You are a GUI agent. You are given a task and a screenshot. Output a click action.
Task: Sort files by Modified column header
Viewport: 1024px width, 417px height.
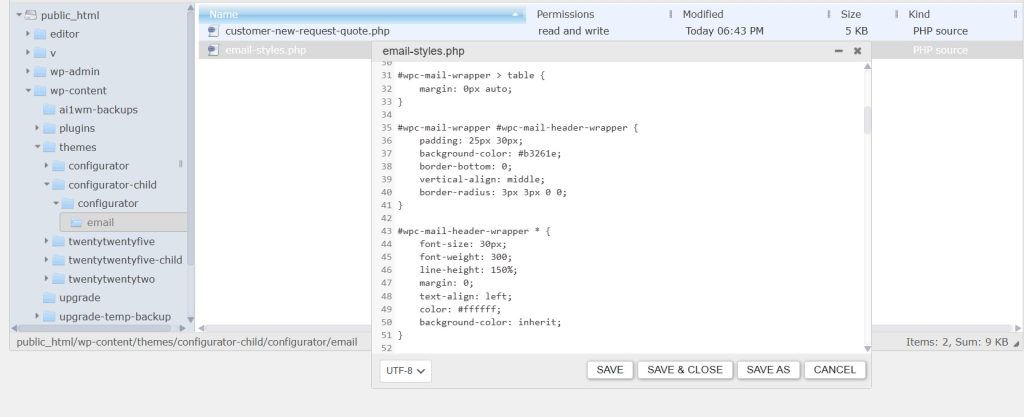703,14
